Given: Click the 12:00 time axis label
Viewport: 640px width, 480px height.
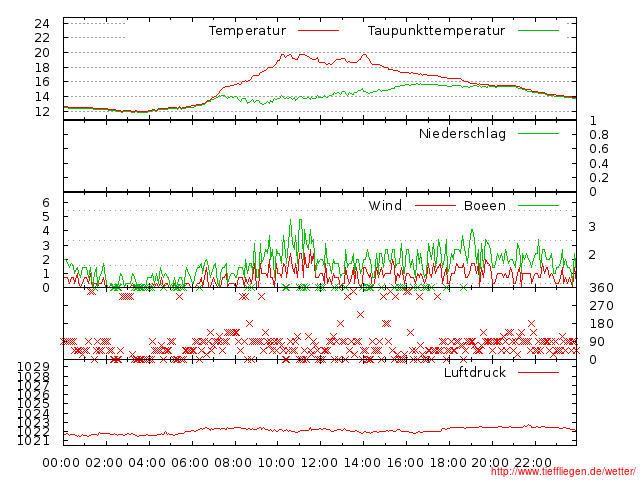Looking at the screenshot, I should [x=319, y=463].
